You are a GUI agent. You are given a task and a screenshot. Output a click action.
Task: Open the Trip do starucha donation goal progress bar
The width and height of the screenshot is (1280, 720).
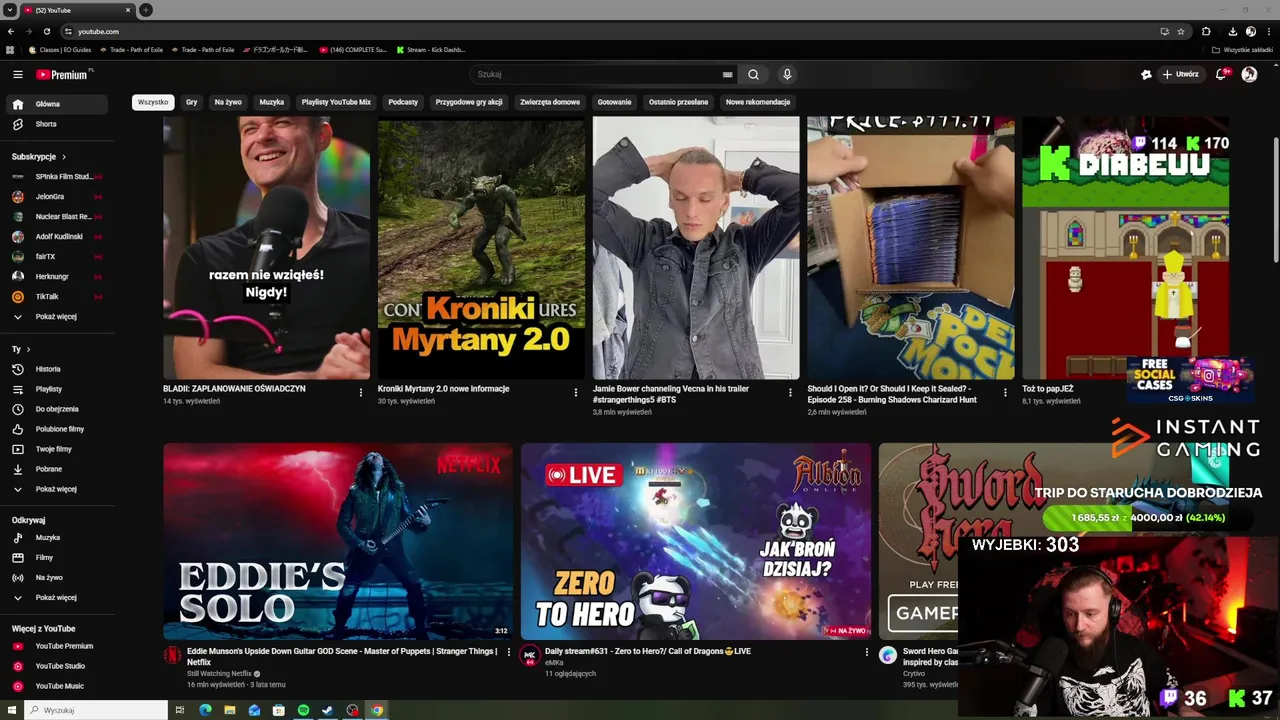point(1147,518)
